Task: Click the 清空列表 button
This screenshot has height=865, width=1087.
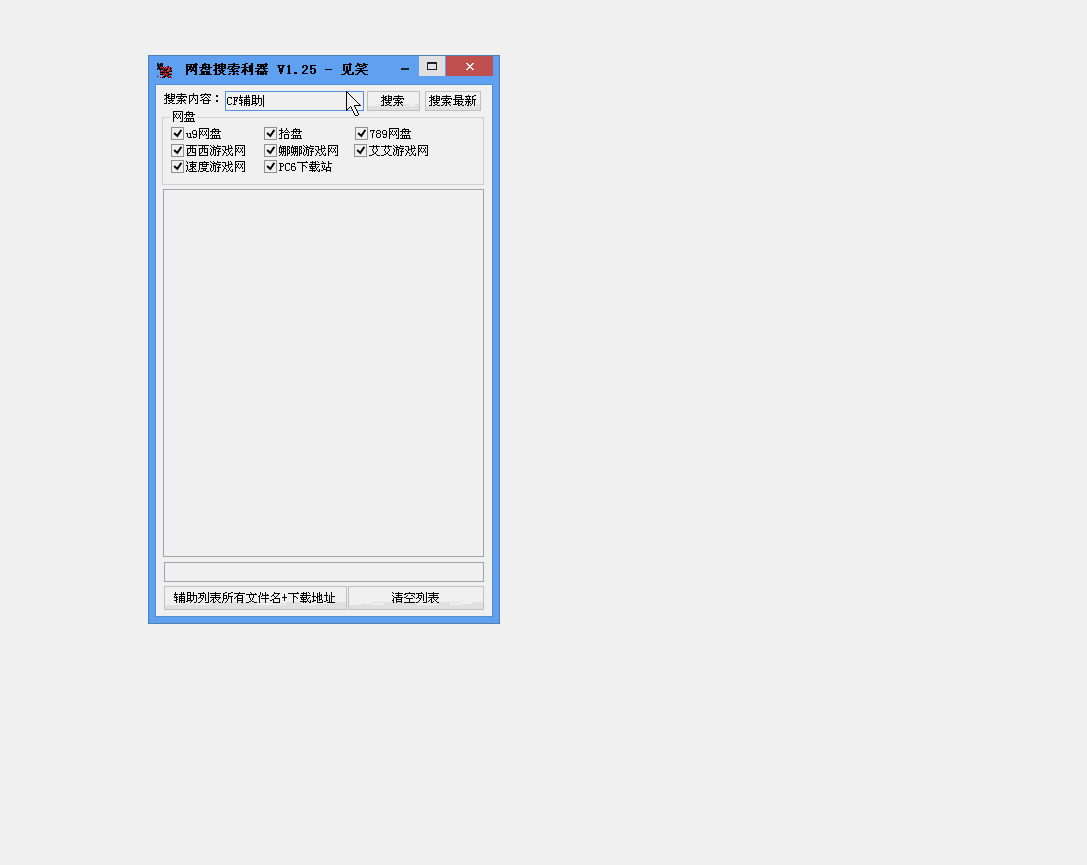Action: [416, 598]
